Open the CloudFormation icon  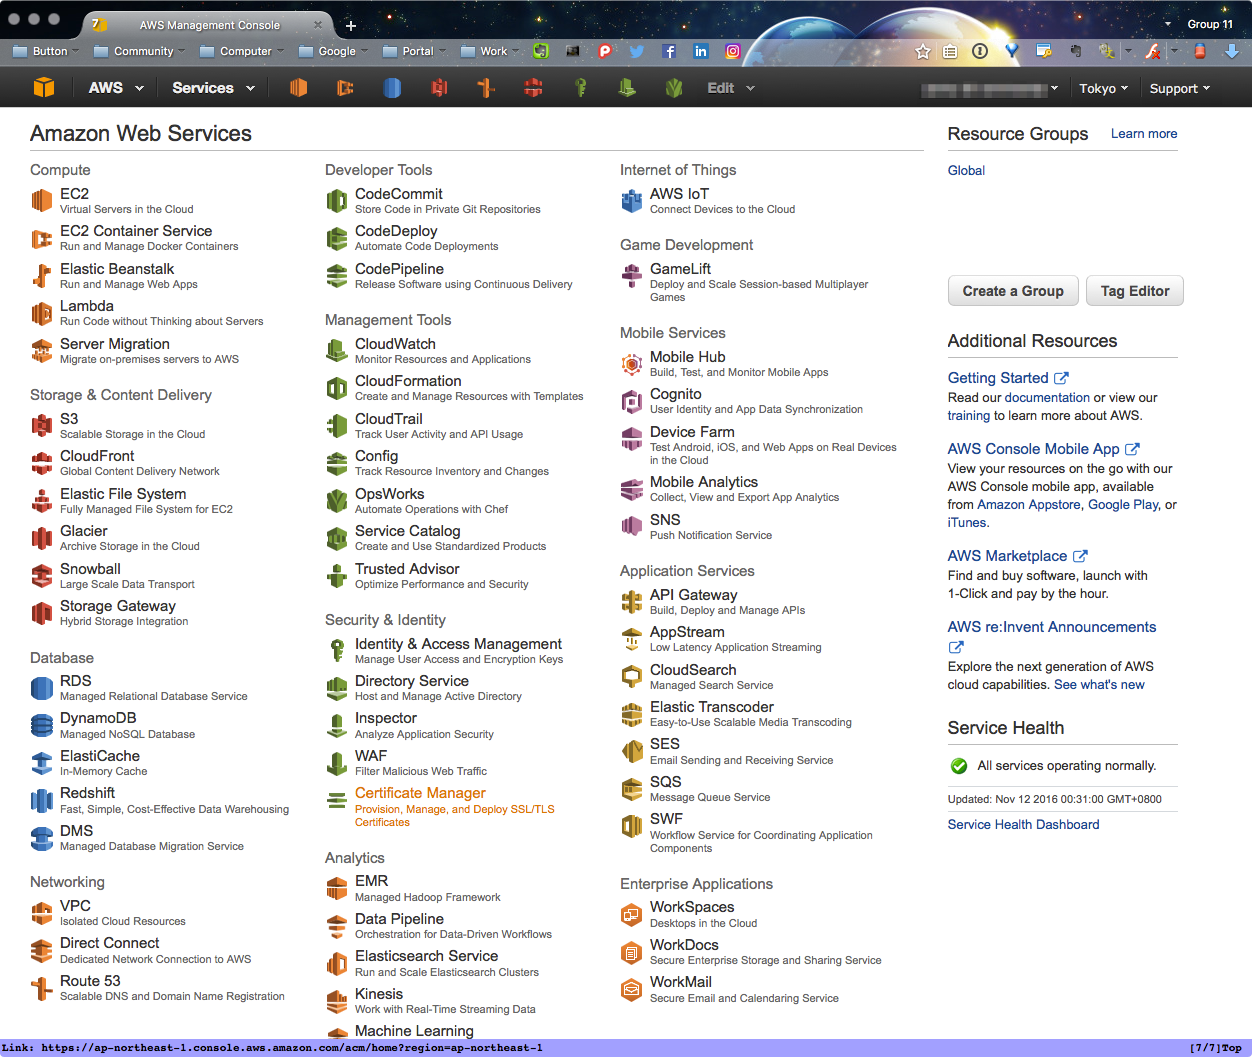pos(336,388)
